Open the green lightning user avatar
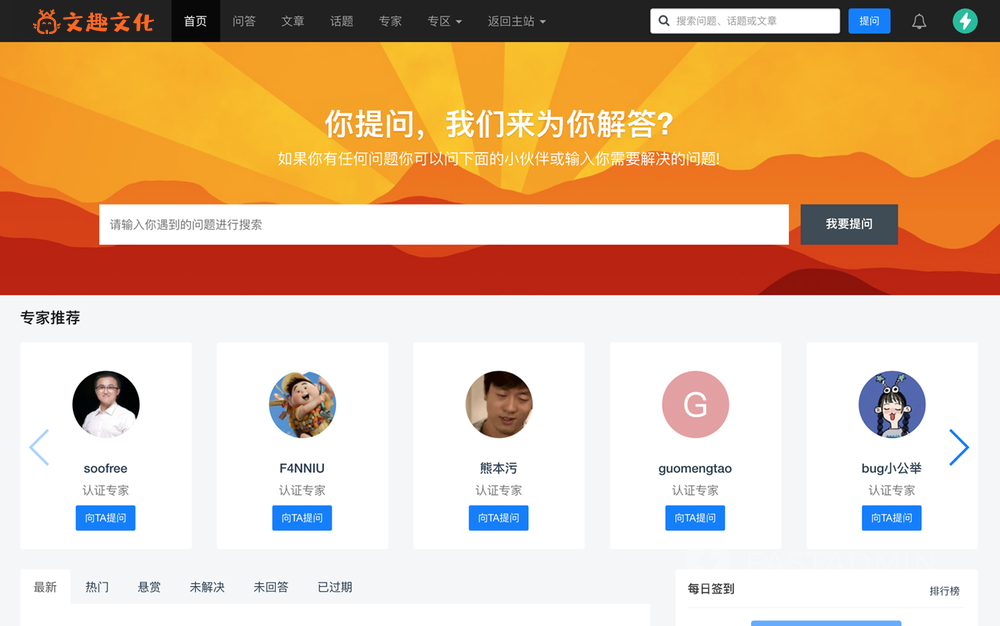The width and height of the screenshot is (1000, 626). [x=965, y=21]
